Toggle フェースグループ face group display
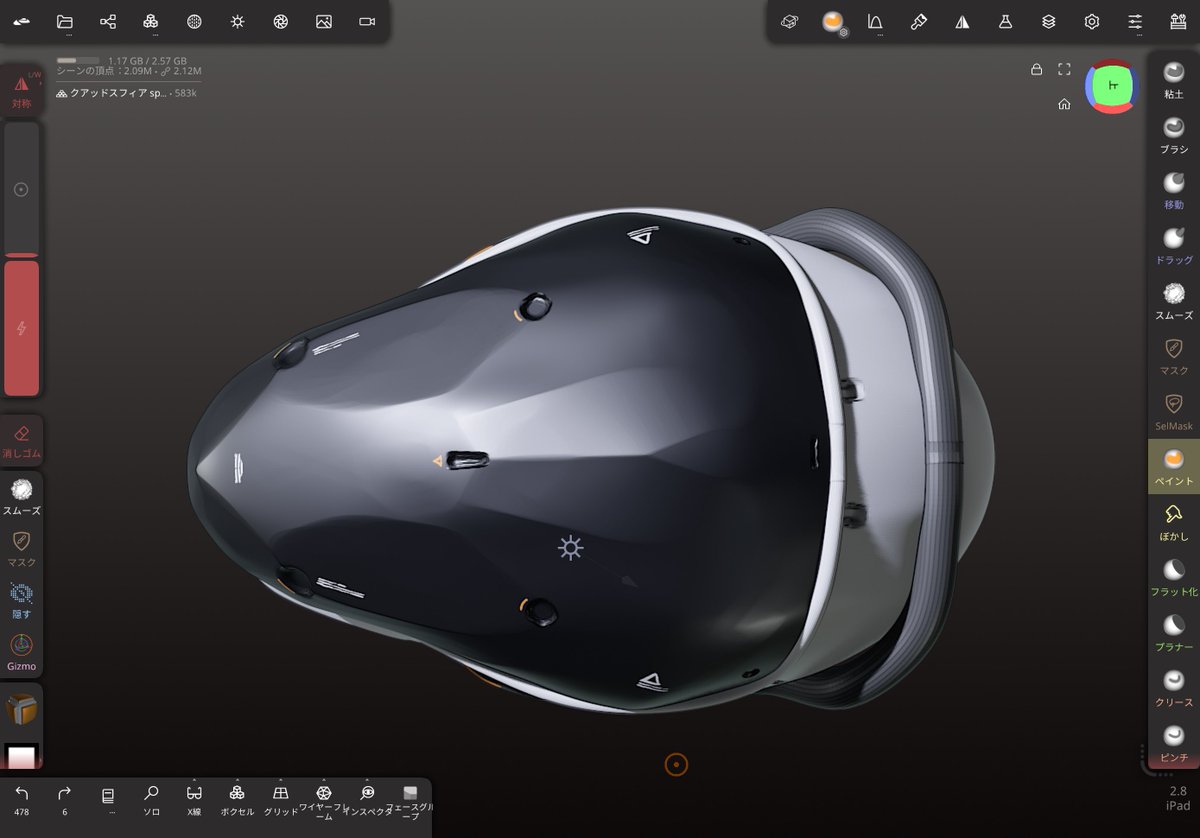Viewport: 1200px width, 838px height. click(410, 802)
